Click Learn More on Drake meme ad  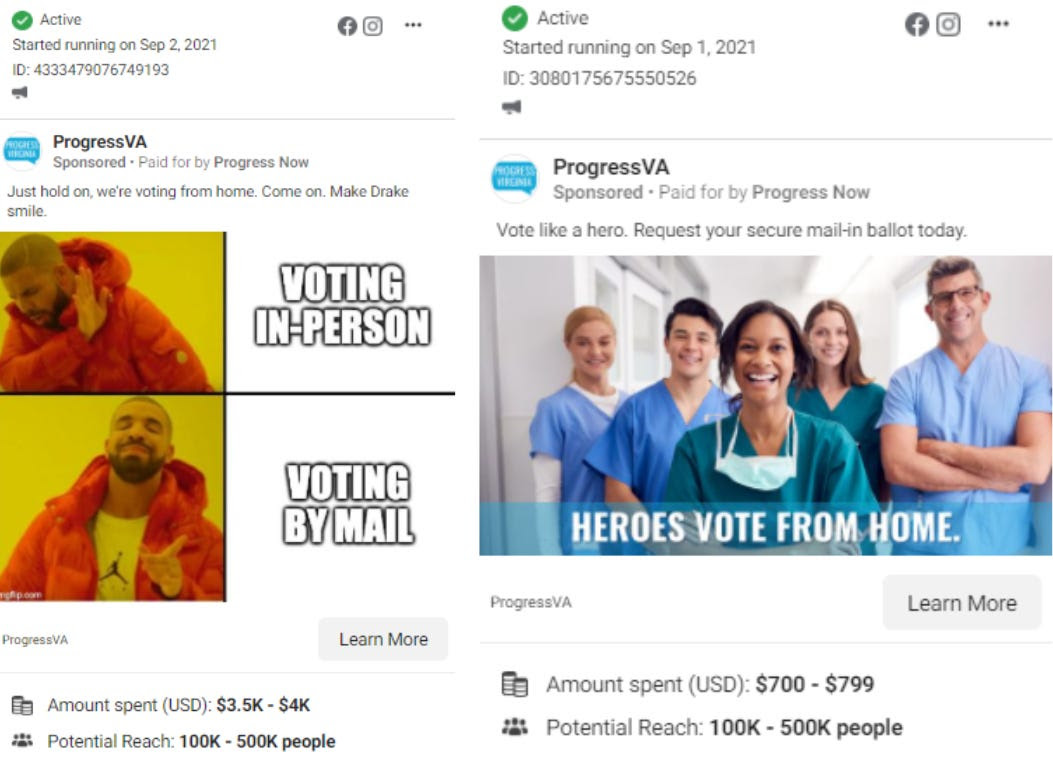(383, 639)
